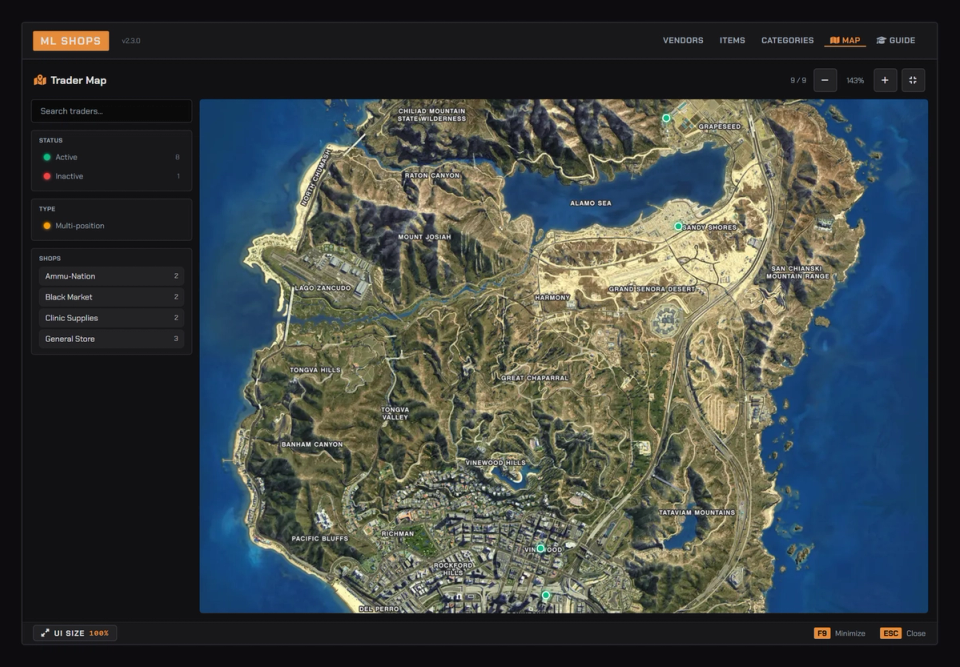Screen dimensions: 960x667
Task: Click the graduation cap icon beside GUIDE
Action: (881, 40)
